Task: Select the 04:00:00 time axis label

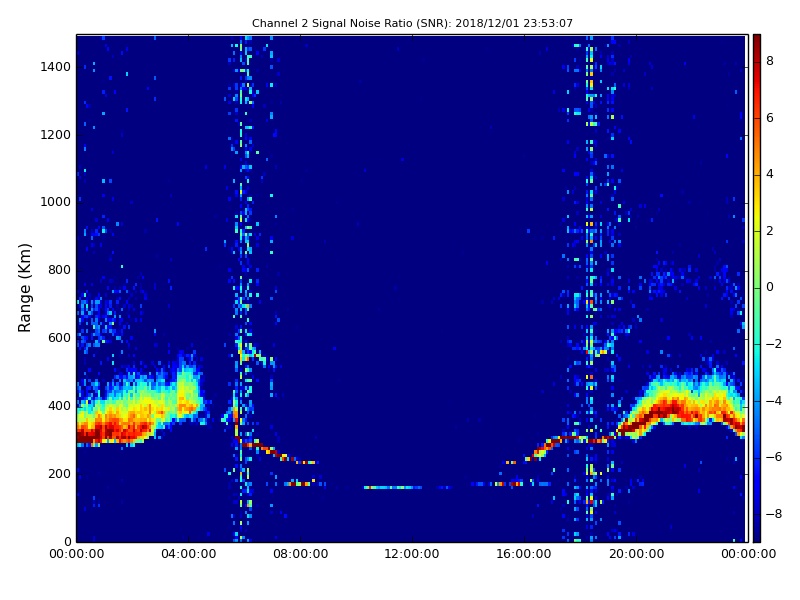Action: click(188, 555)
